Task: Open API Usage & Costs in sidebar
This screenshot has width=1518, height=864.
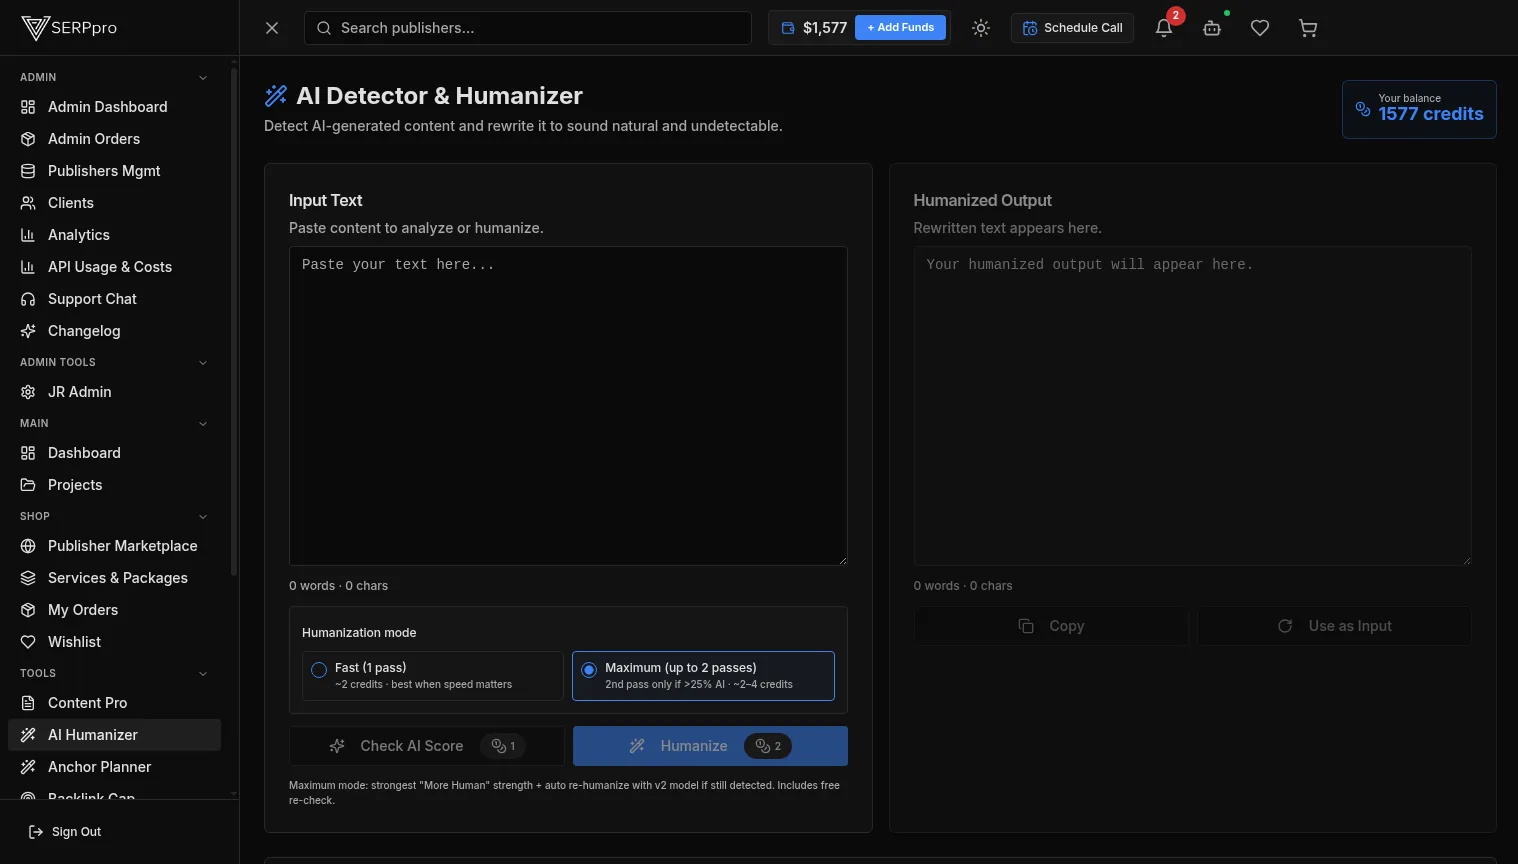Action: (114, 267)
